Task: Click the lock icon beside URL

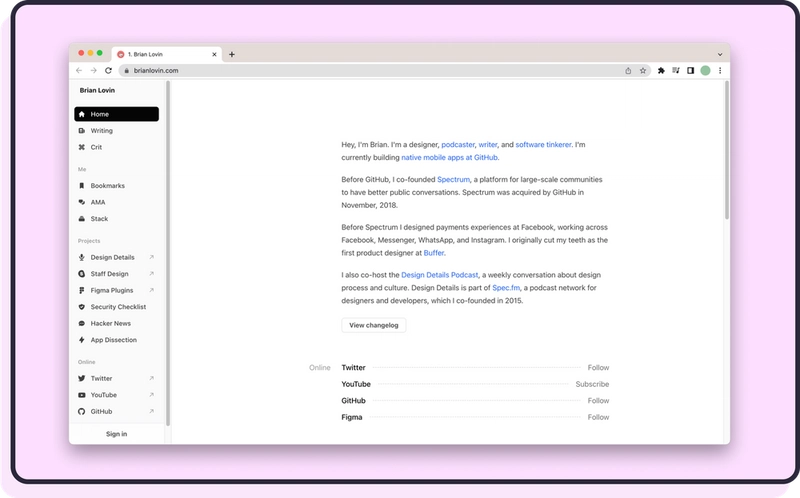Action: 127,70
